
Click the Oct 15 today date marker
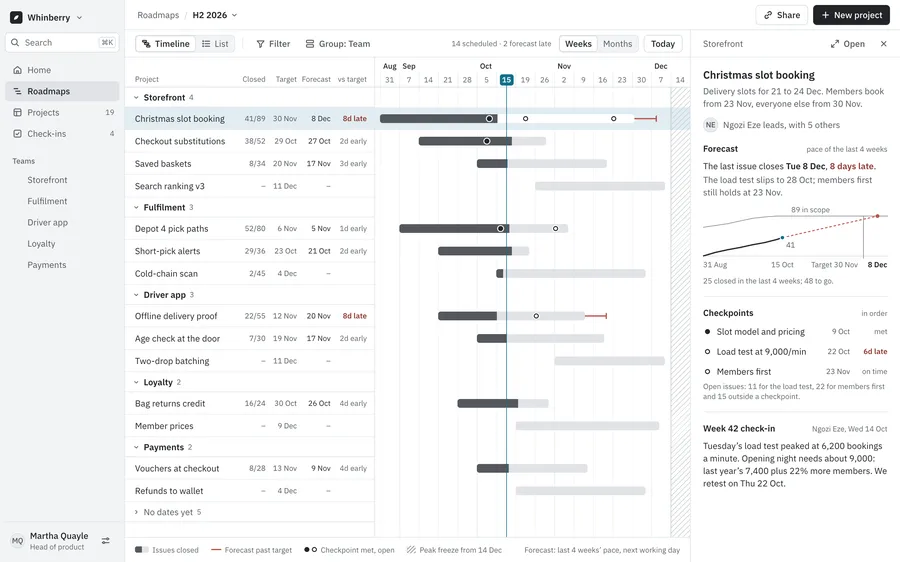tap(506, 80)
